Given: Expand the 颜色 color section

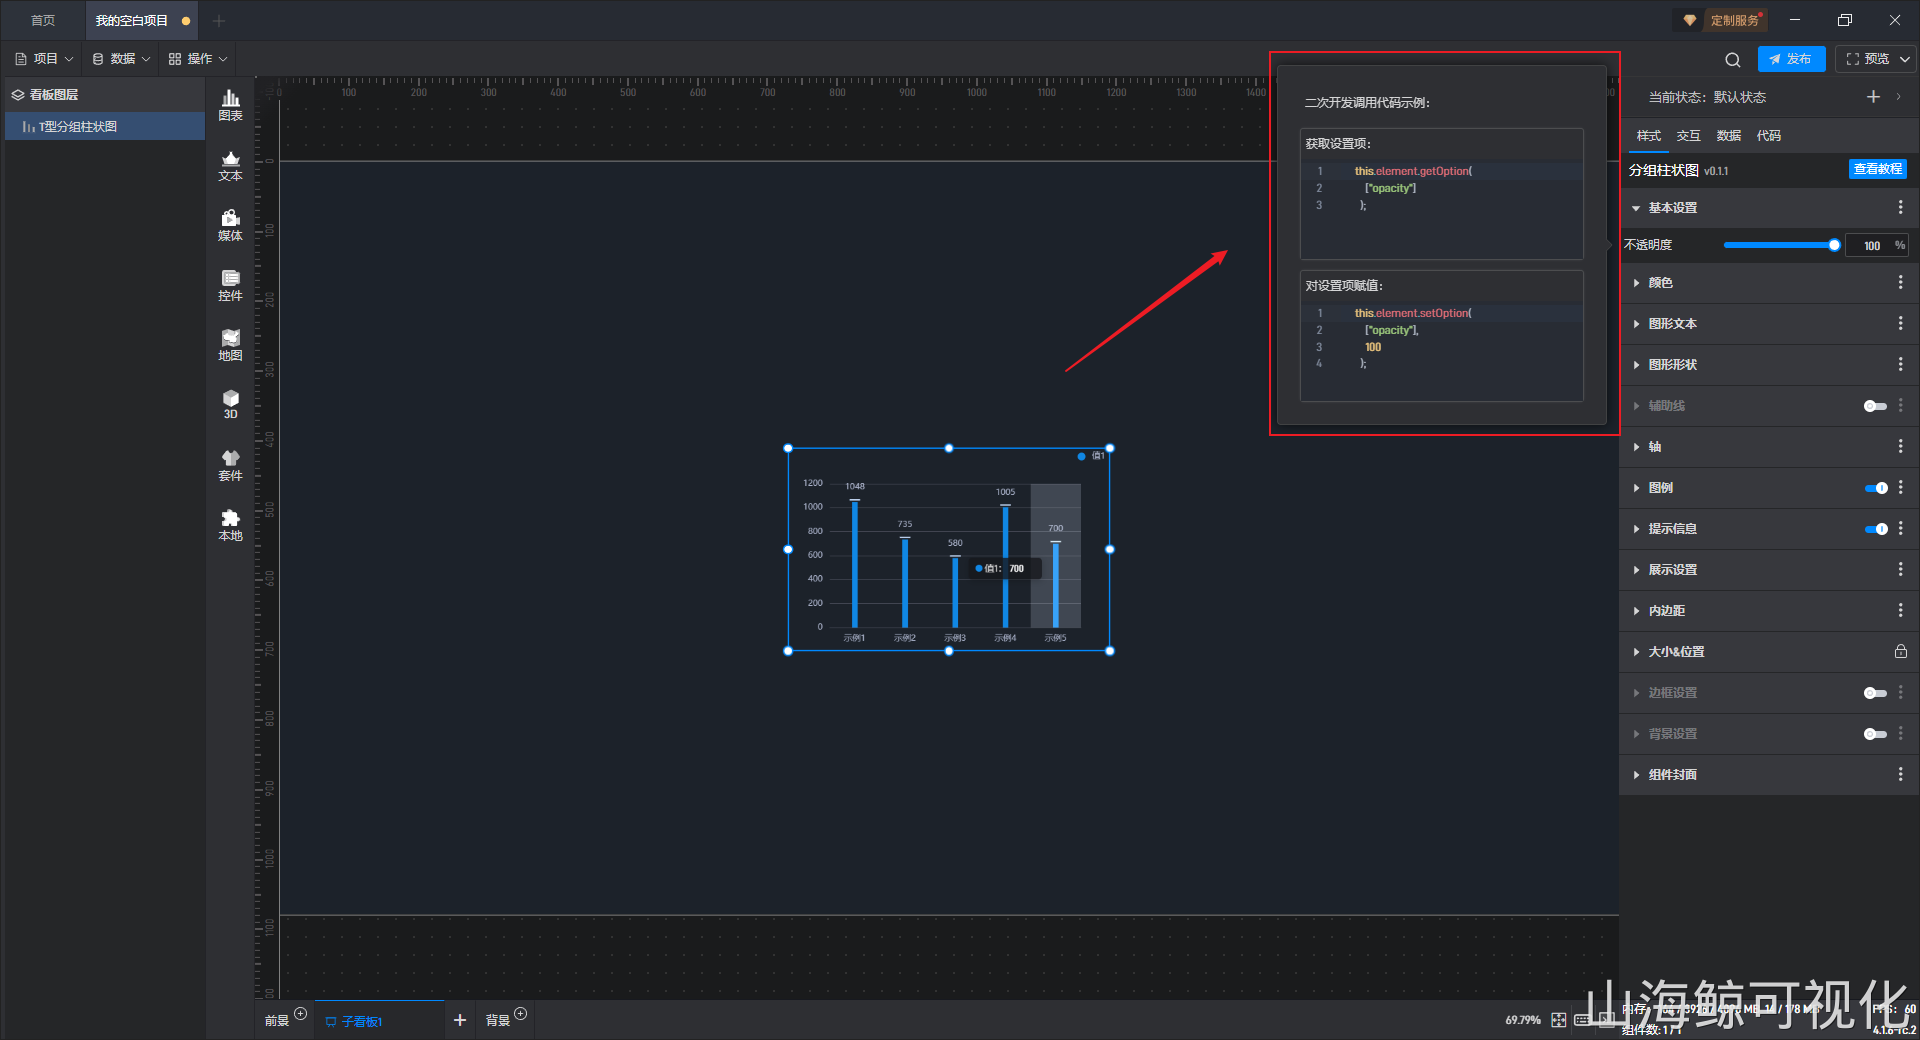Looking at the screenshot, I should pyautogui.click(x=1660, y=283).
